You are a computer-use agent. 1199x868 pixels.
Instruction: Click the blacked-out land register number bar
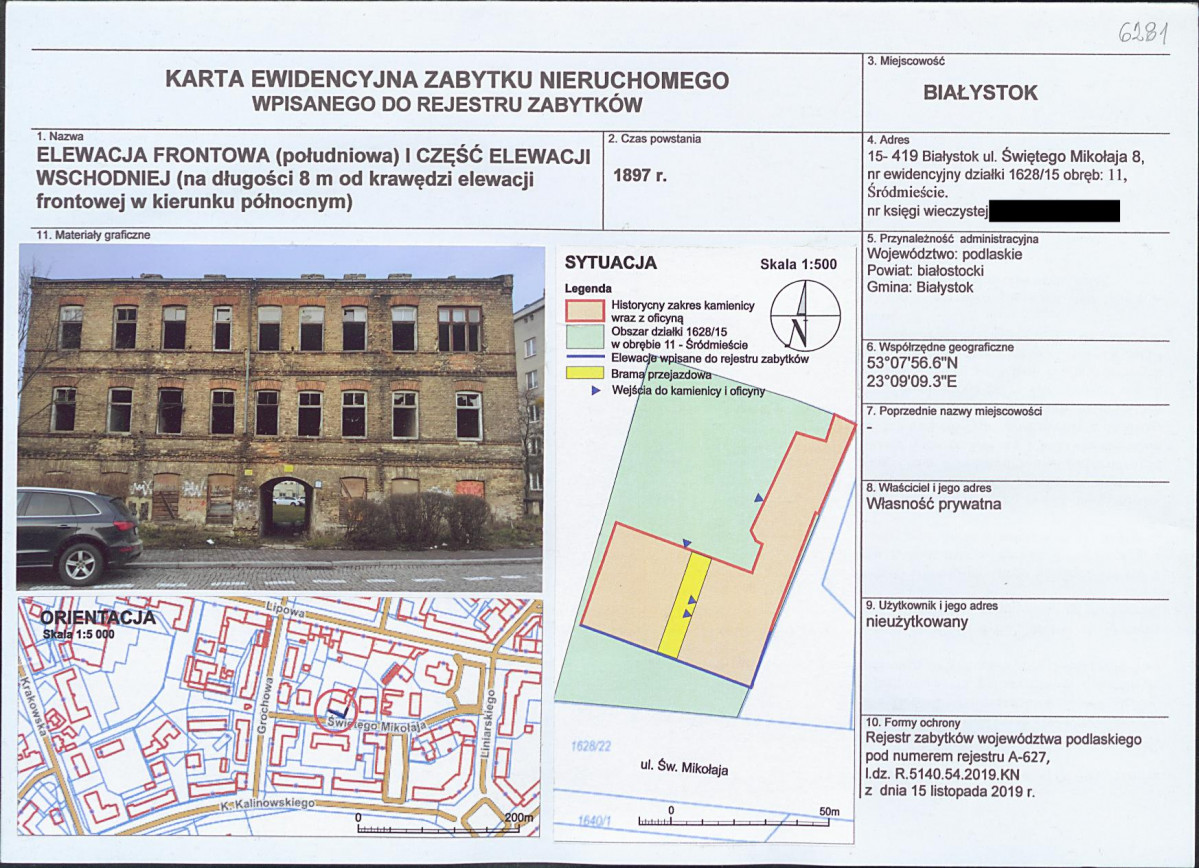point(1053,211)
